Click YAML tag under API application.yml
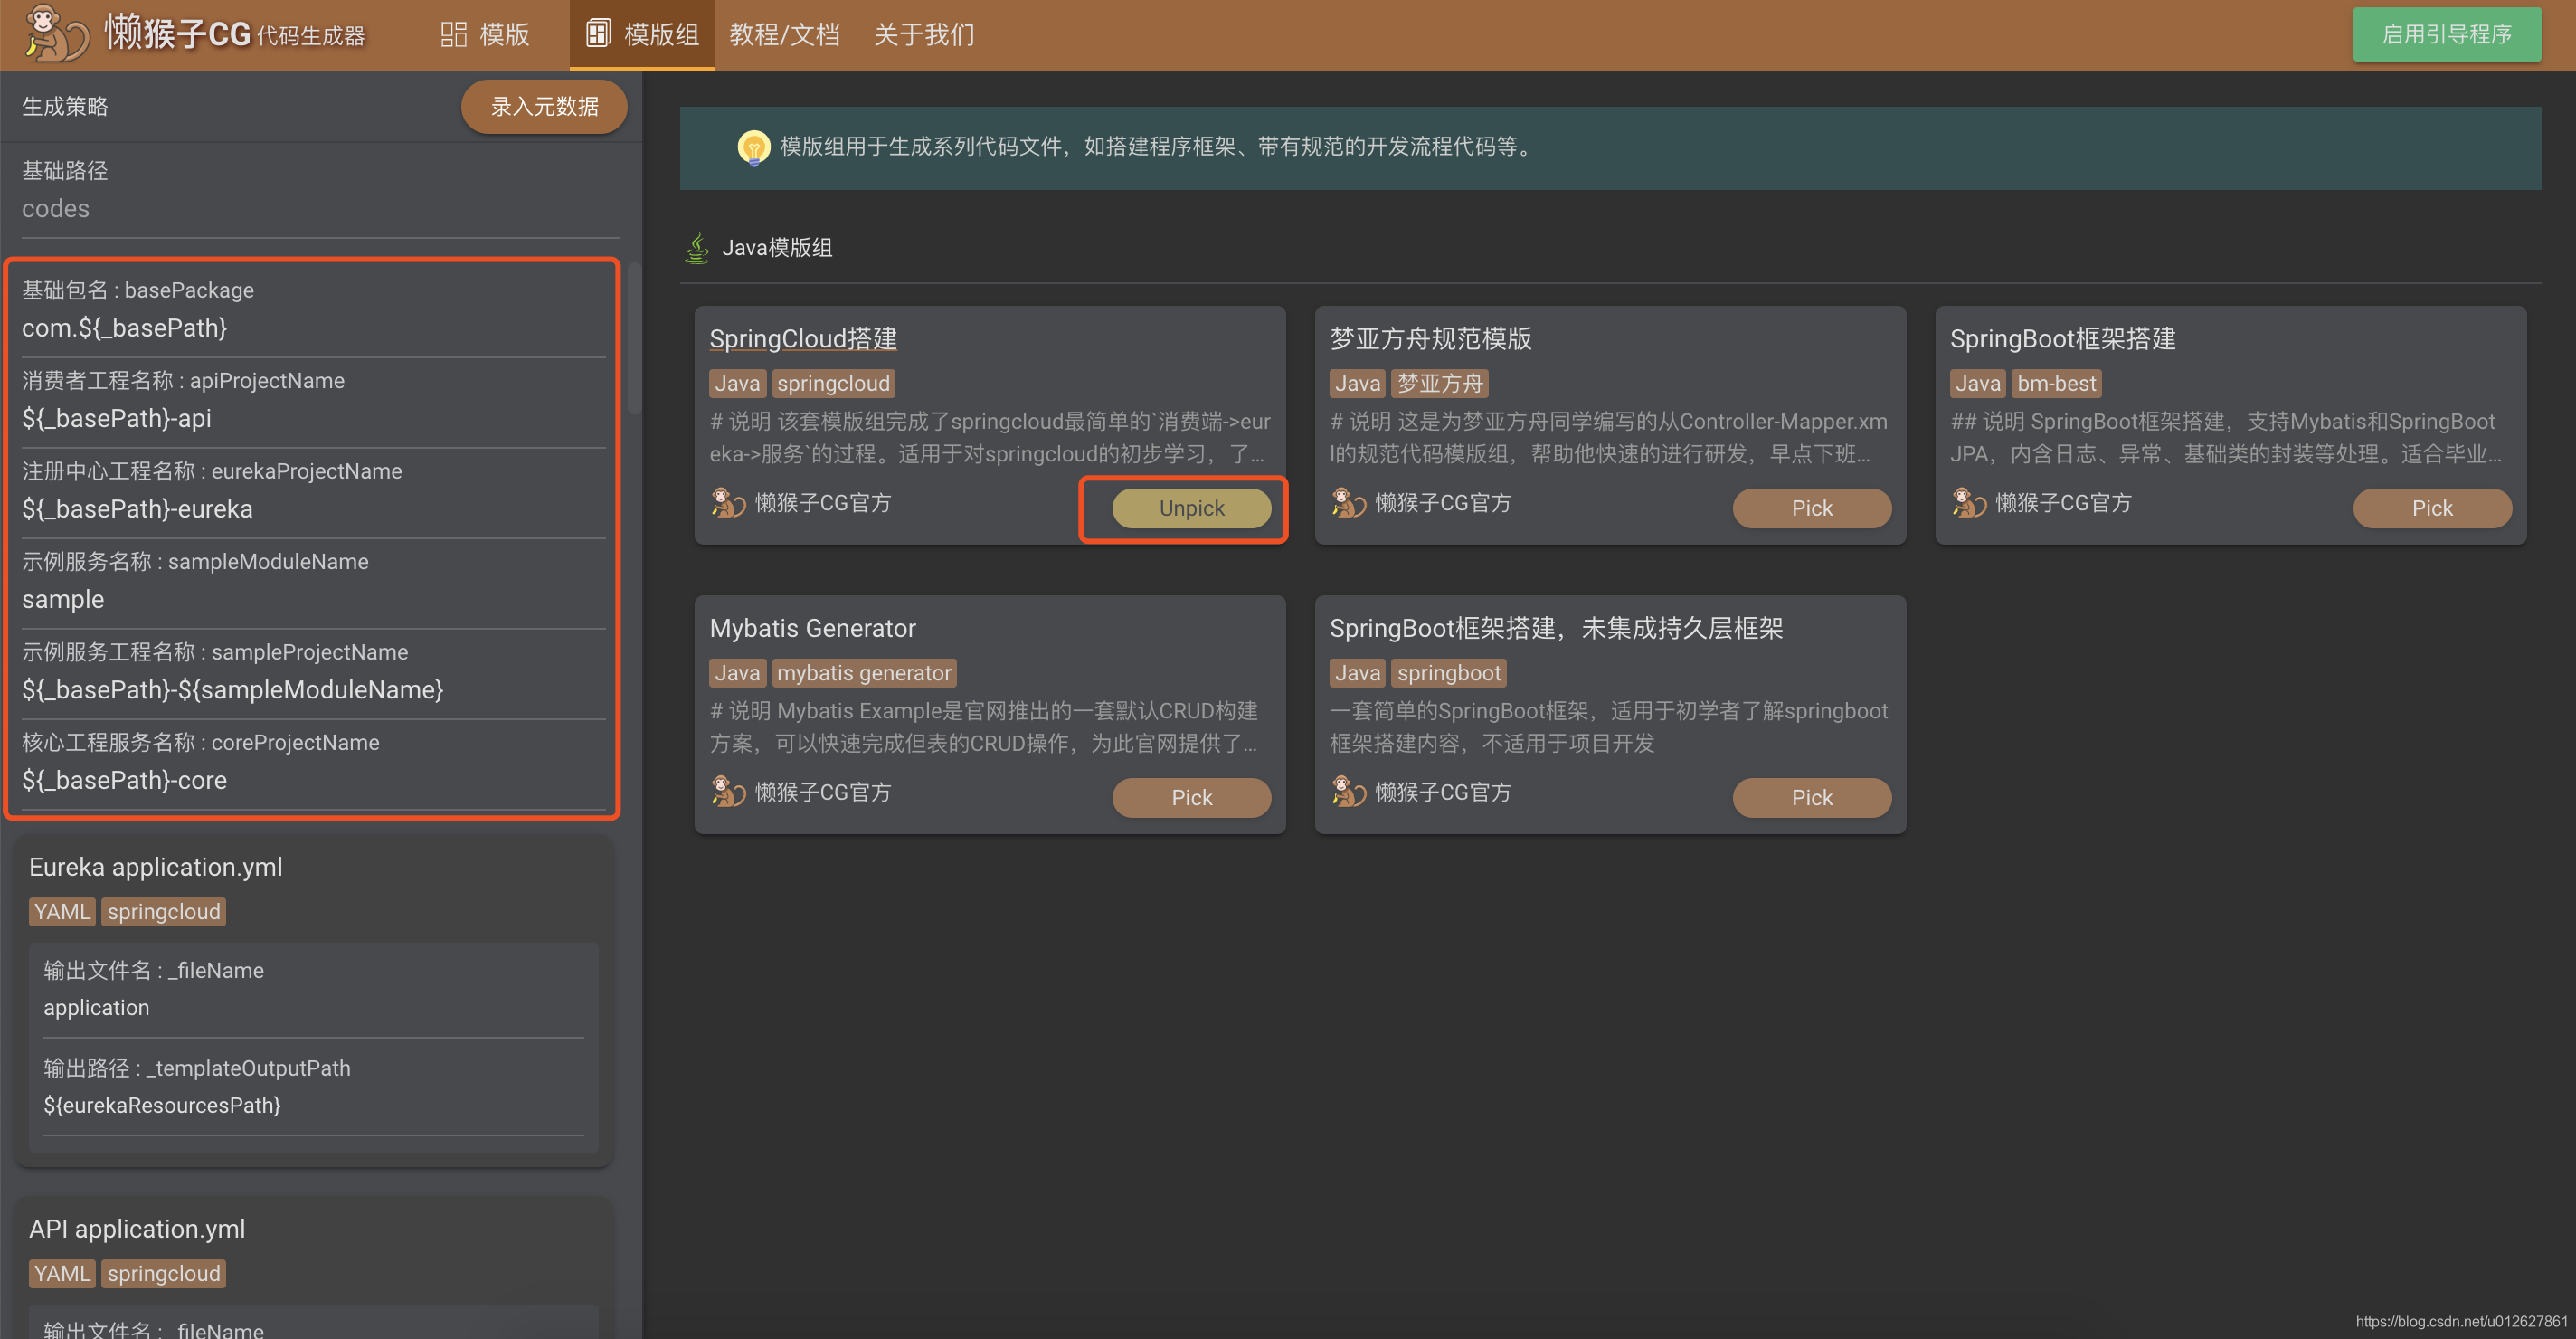This screenshot has width=2576, height=1339. tap(62, 1274)
